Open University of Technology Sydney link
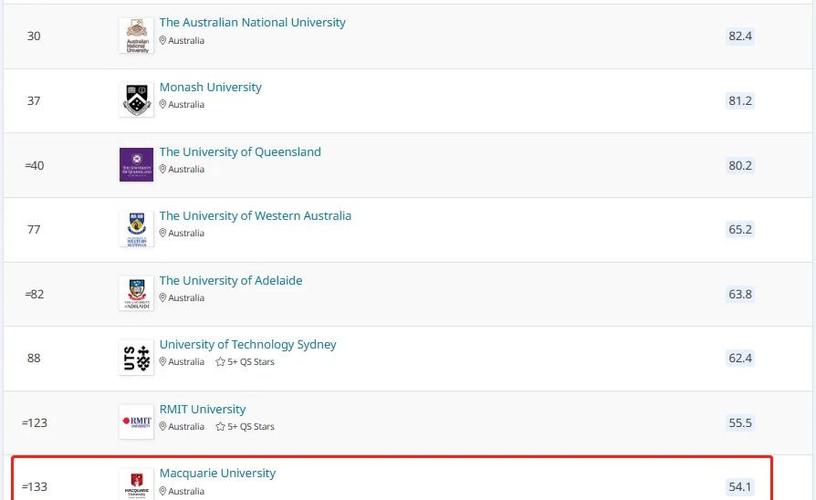This screenshot has height=500, width=816. click(248, 344)
